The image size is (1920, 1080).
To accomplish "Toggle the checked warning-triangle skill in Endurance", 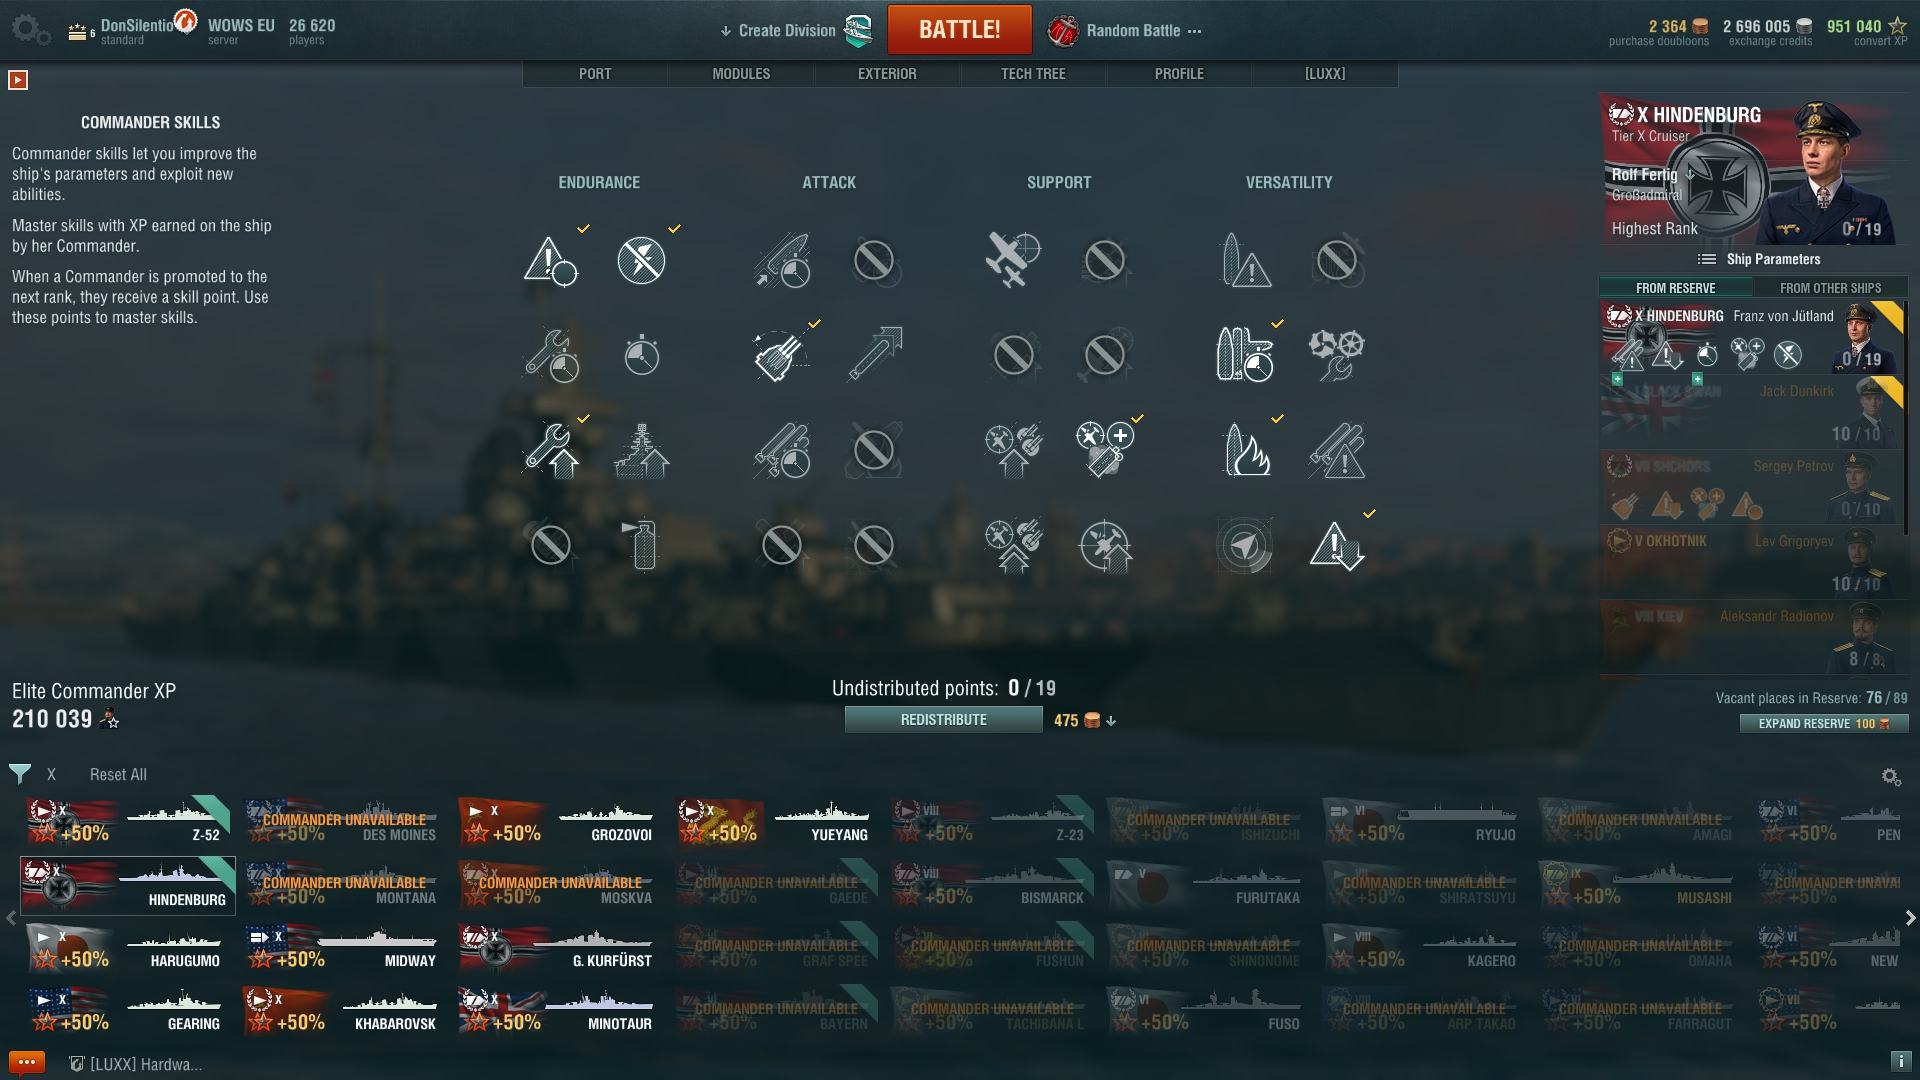I will (550, 260).
